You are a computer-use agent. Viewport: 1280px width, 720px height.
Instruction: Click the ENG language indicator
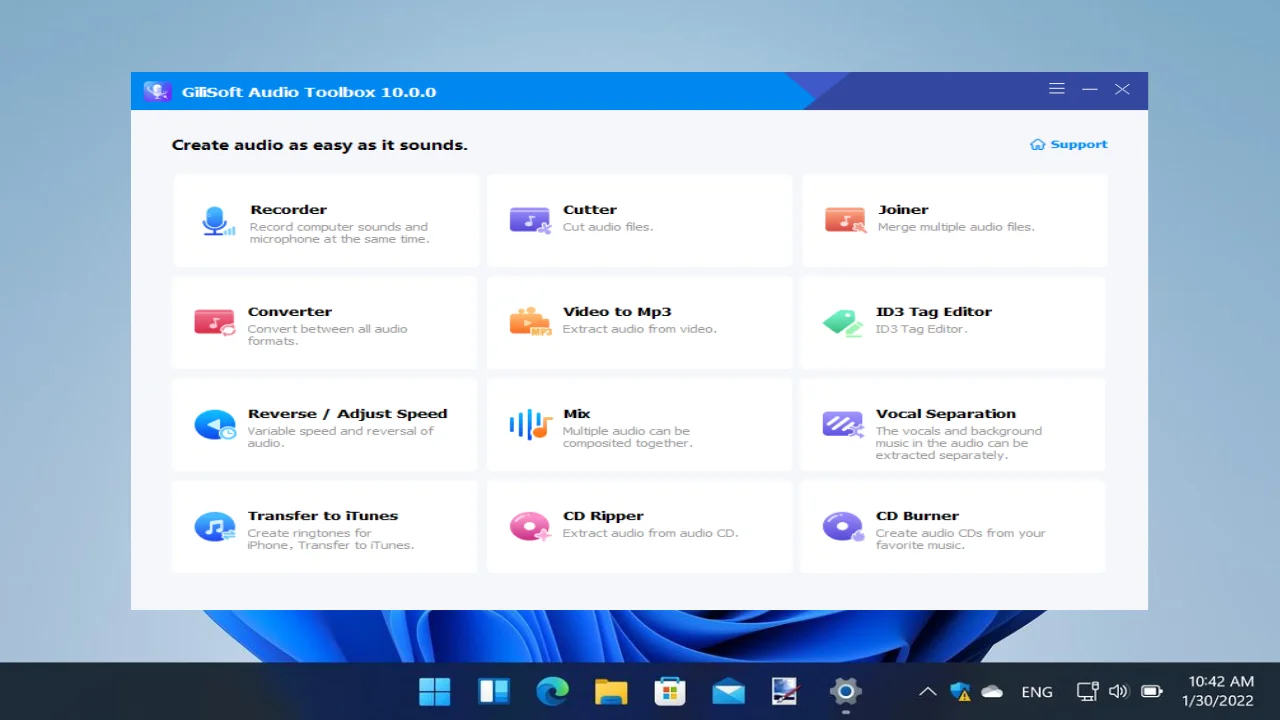1037,692
